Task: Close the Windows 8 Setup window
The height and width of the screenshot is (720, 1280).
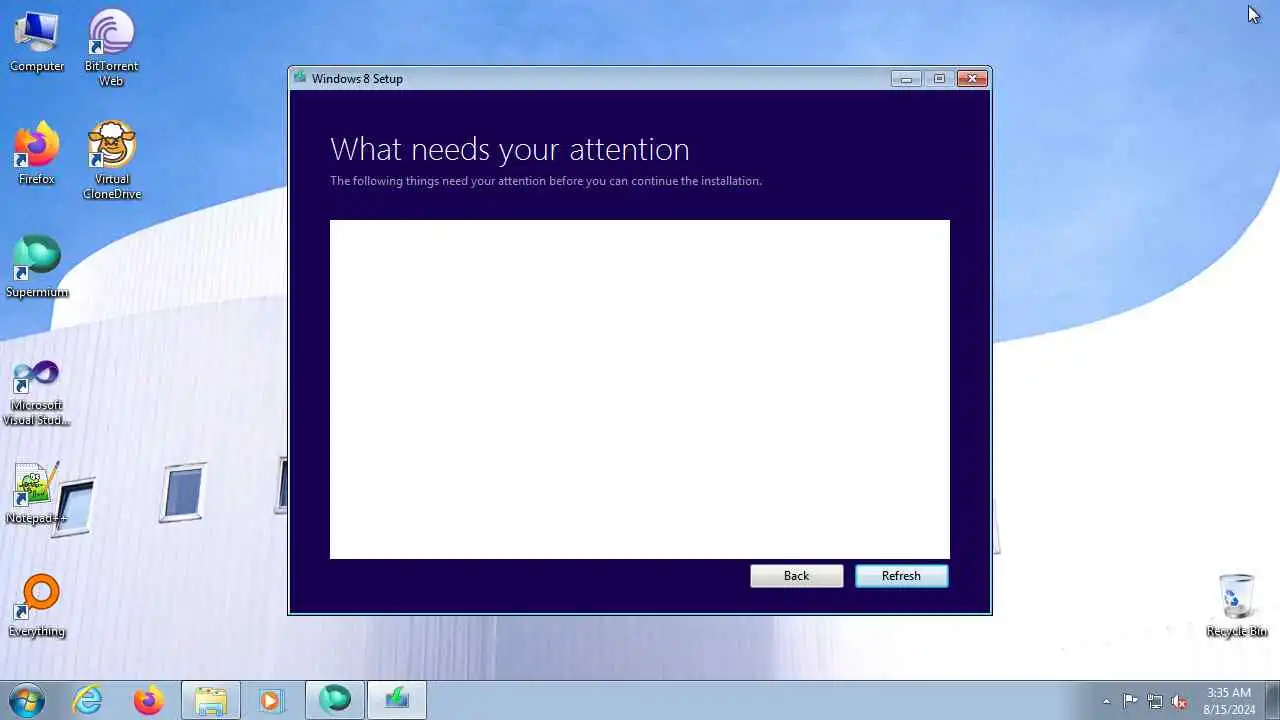Action: pyautogui.click(x=972, y=78)
